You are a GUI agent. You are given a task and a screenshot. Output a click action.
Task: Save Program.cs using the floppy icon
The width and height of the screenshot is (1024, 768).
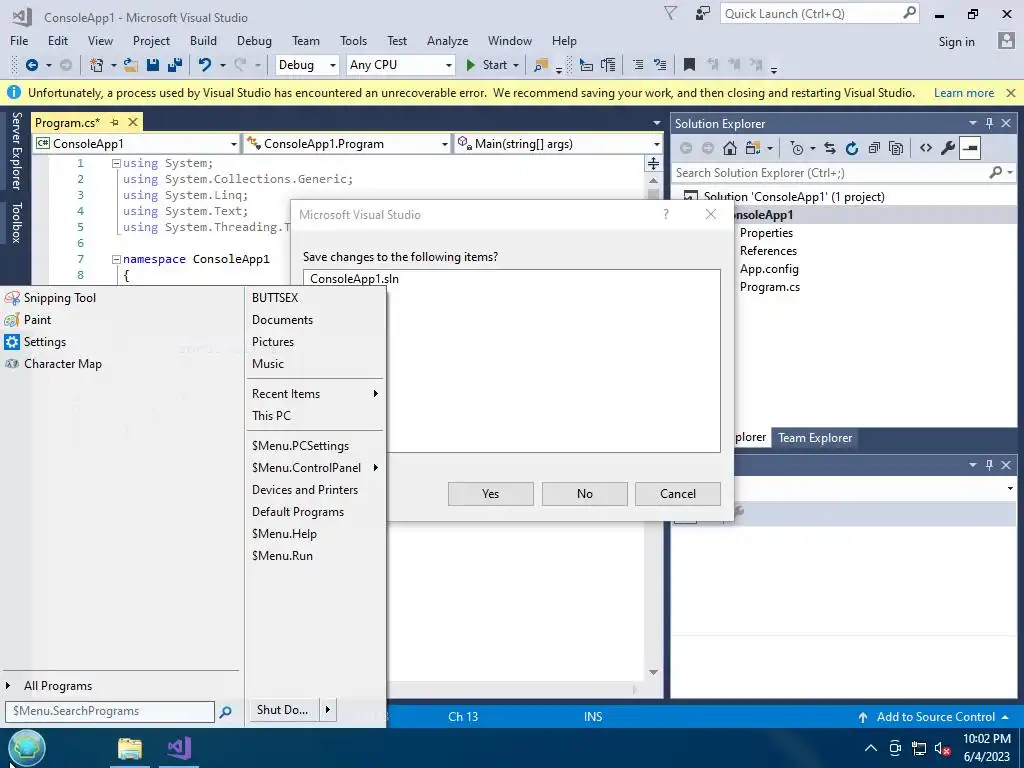[x=153, y=65]
